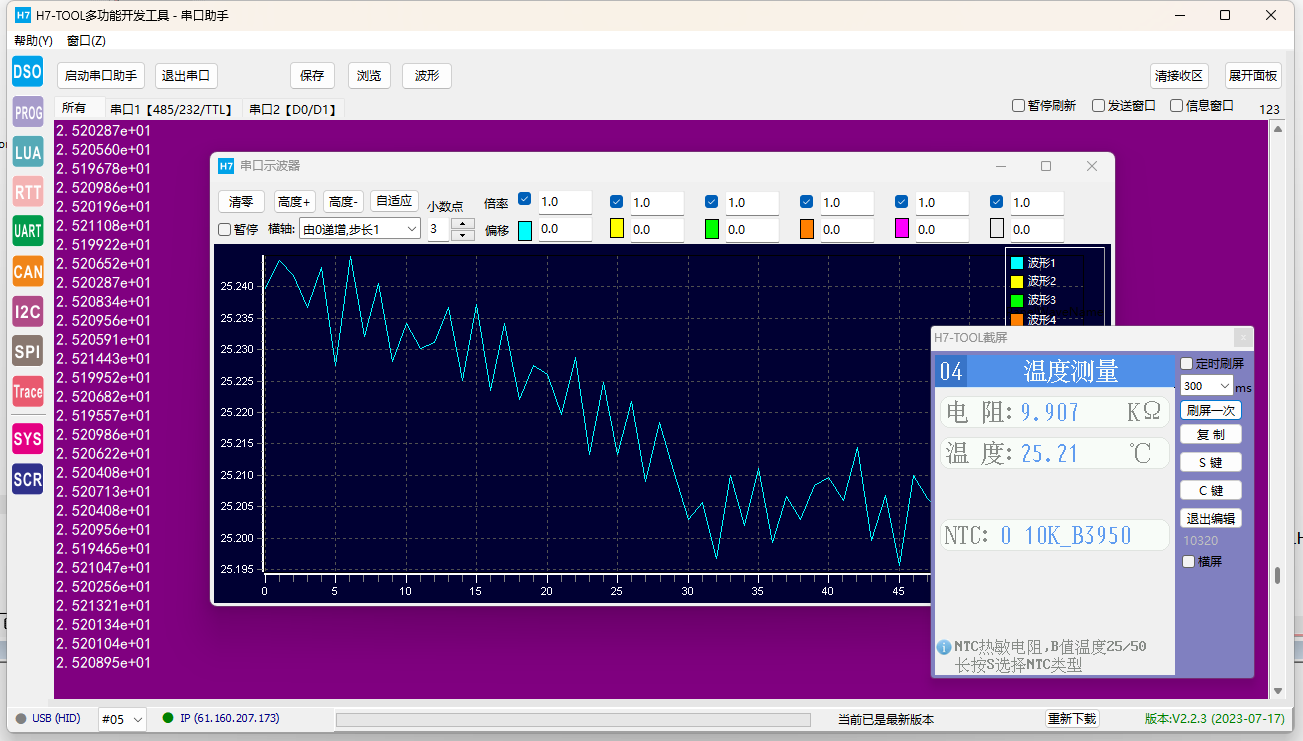Screen dimensions: 1303x741
Task: Click the C 键 button
Action: (1211, 490)
